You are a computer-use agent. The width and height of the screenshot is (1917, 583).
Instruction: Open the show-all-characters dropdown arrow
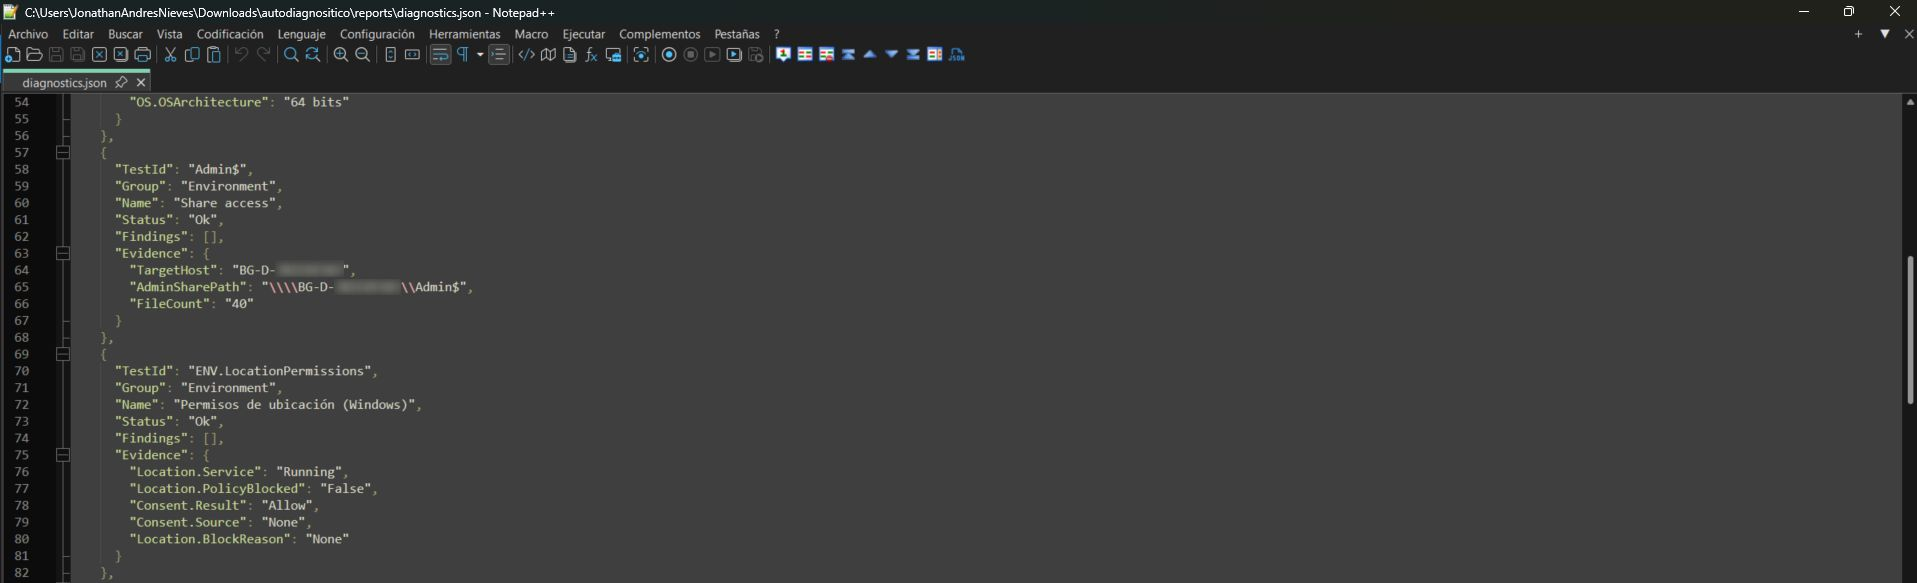point(480,55)
